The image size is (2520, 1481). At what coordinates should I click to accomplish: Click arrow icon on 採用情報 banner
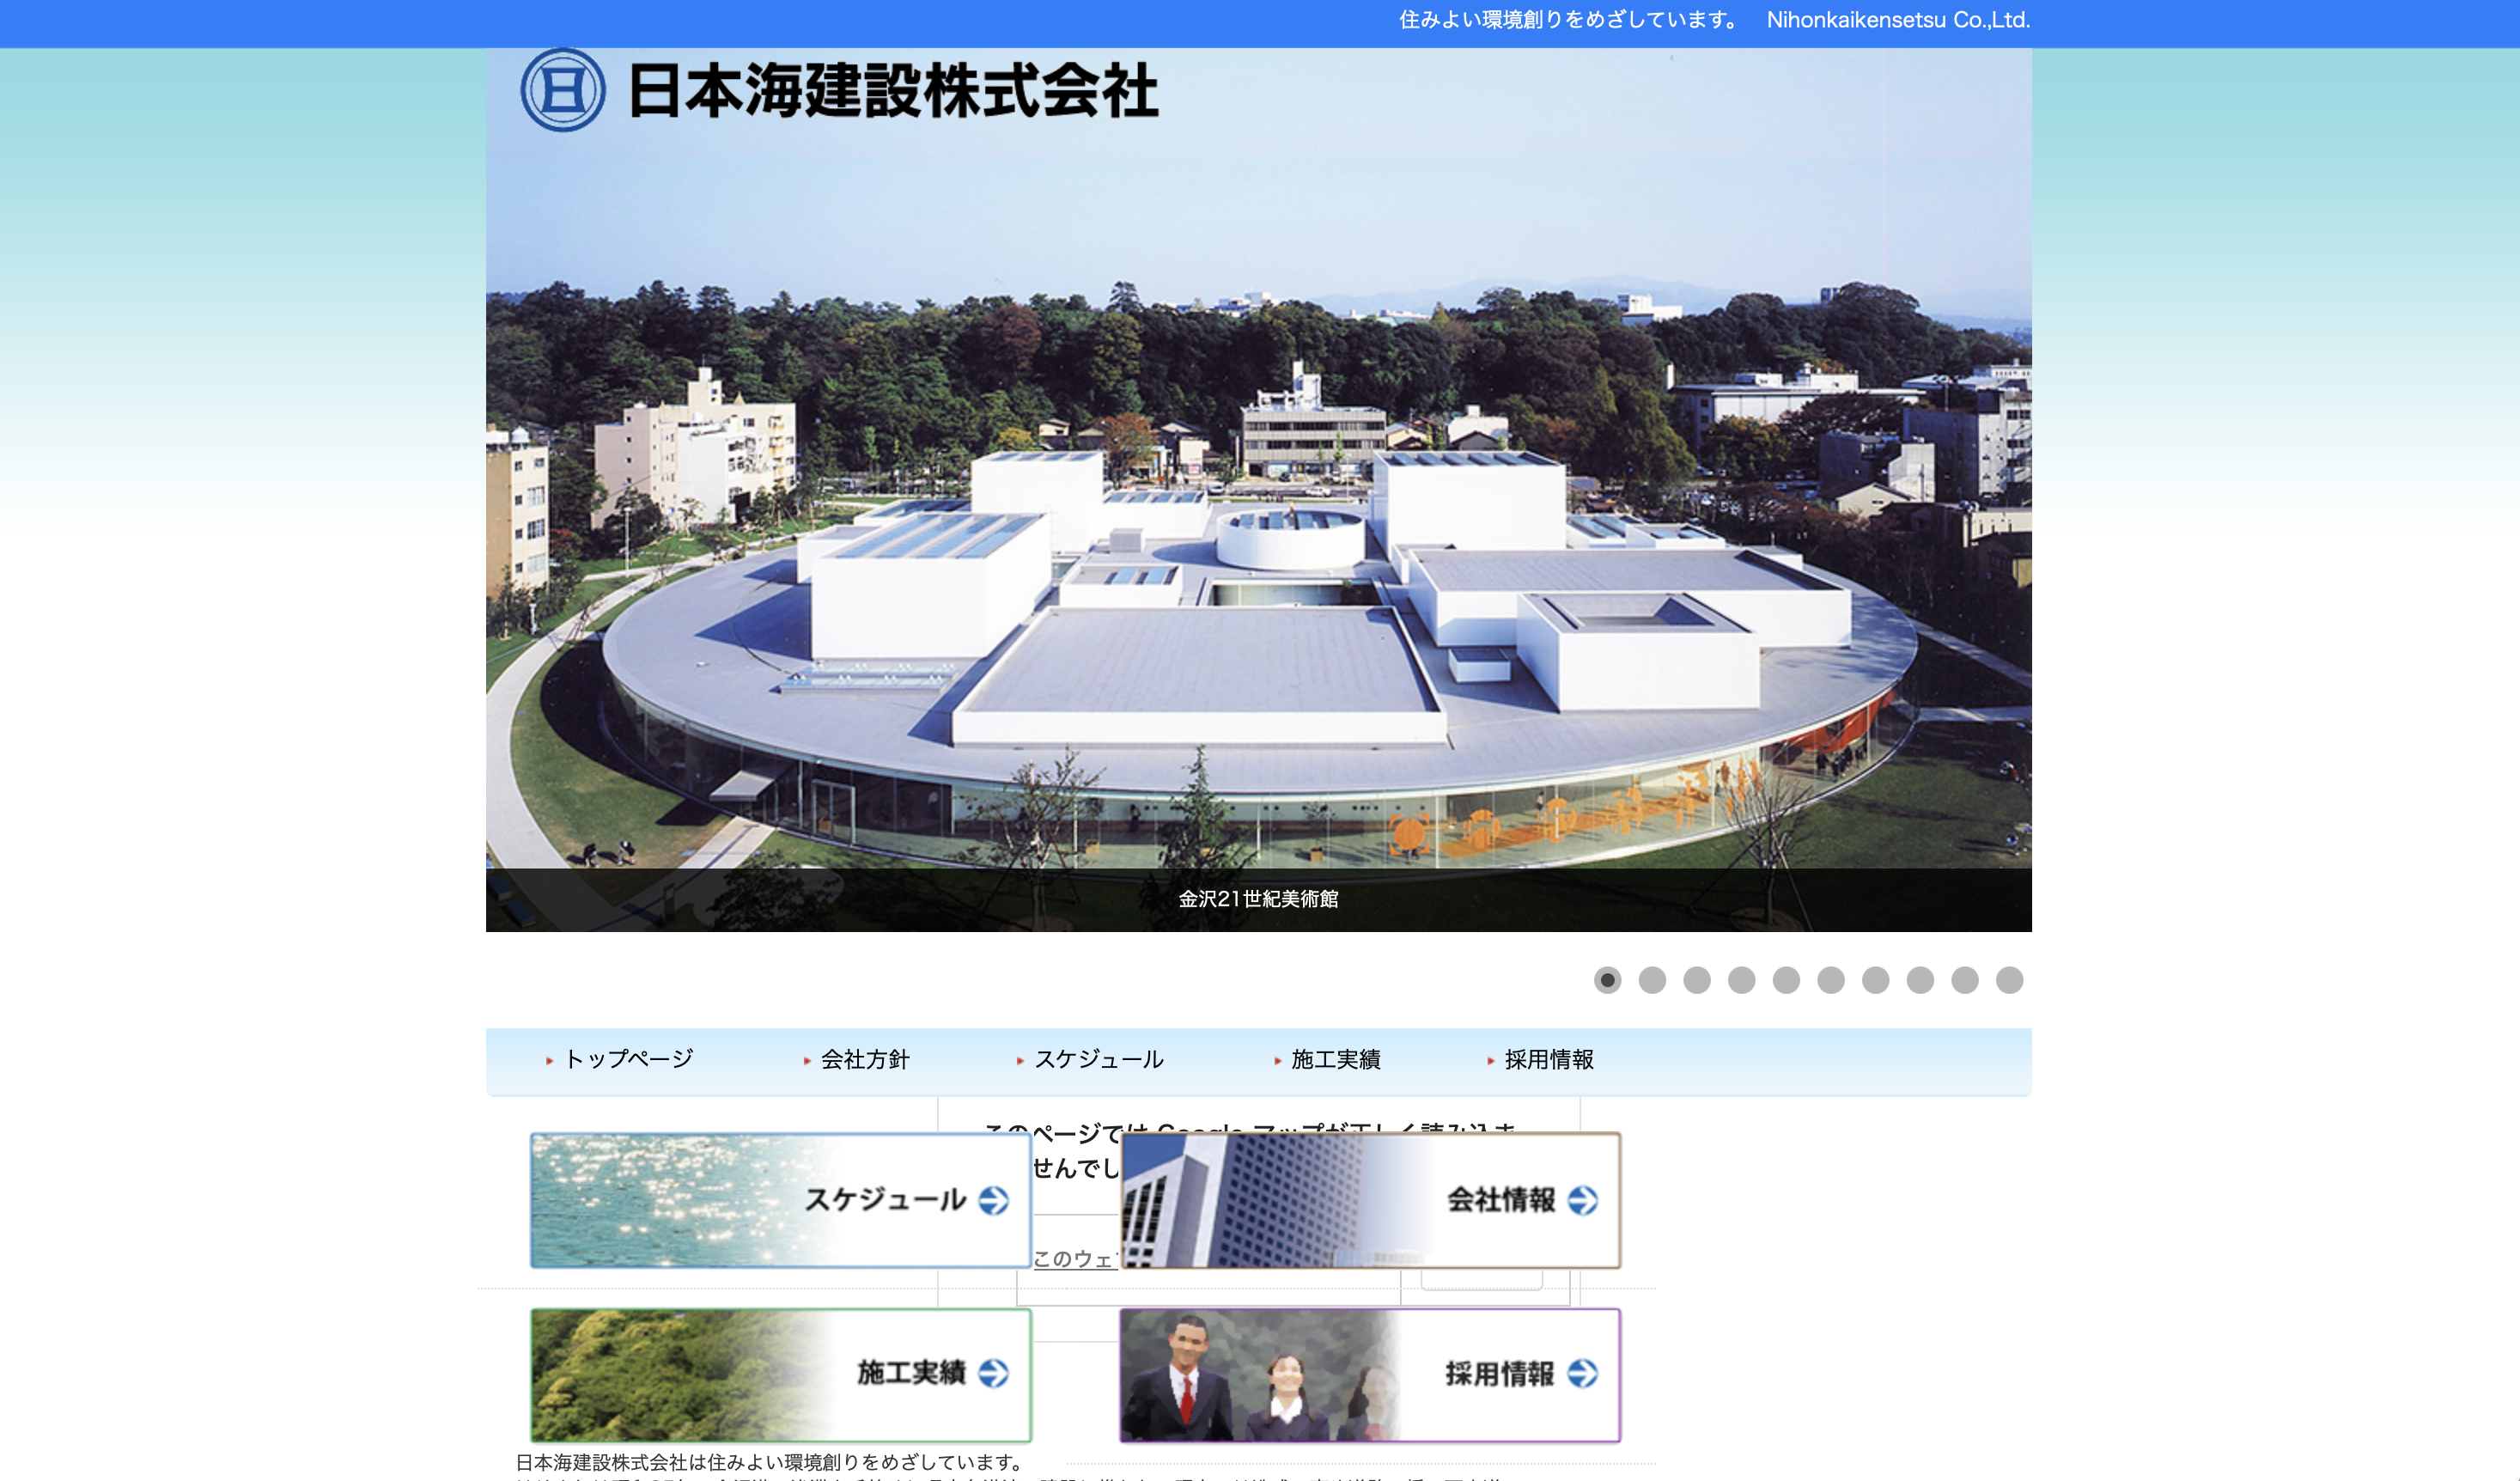pyautogui.click(x=1582, y=1373)
